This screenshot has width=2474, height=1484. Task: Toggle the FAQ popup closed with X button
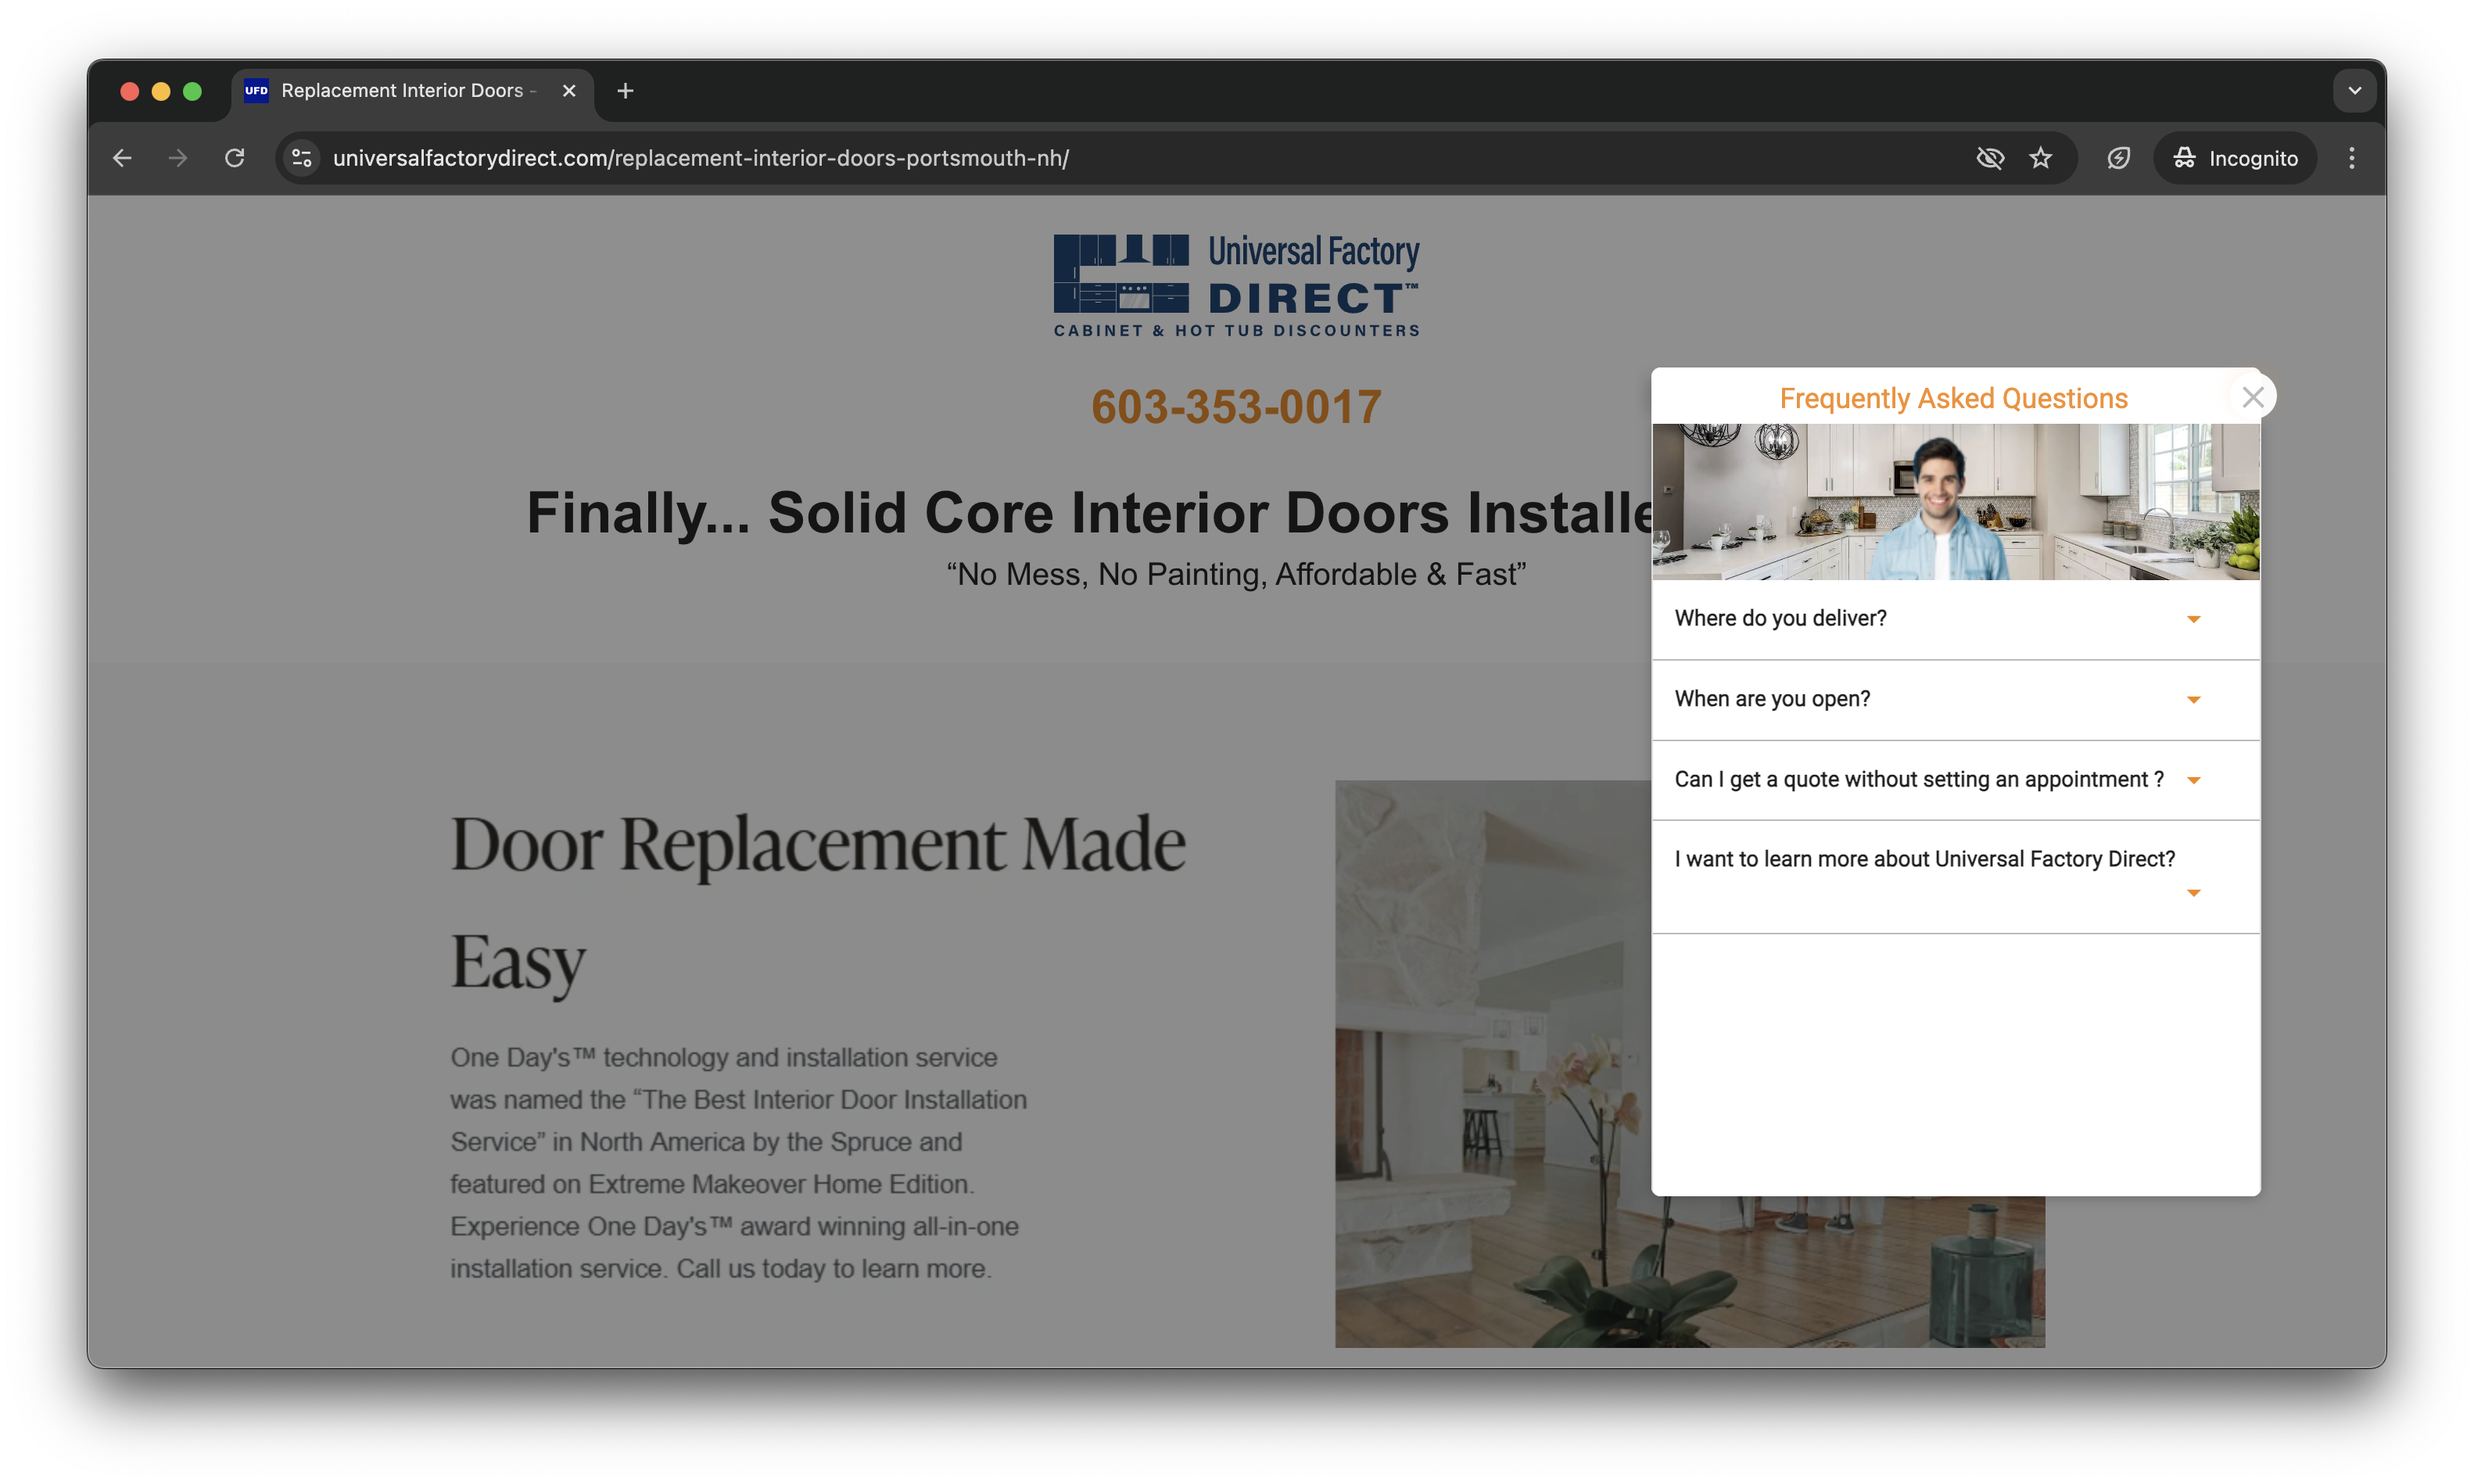click(2257, 396)
